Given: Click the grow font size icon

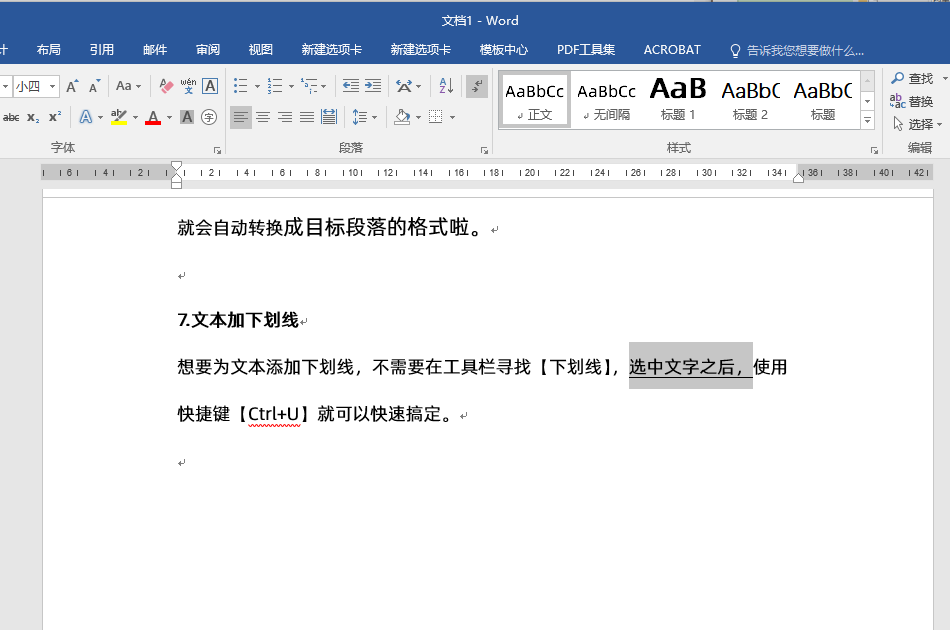Looking at the screenshot, I should [x=73, y=86].
